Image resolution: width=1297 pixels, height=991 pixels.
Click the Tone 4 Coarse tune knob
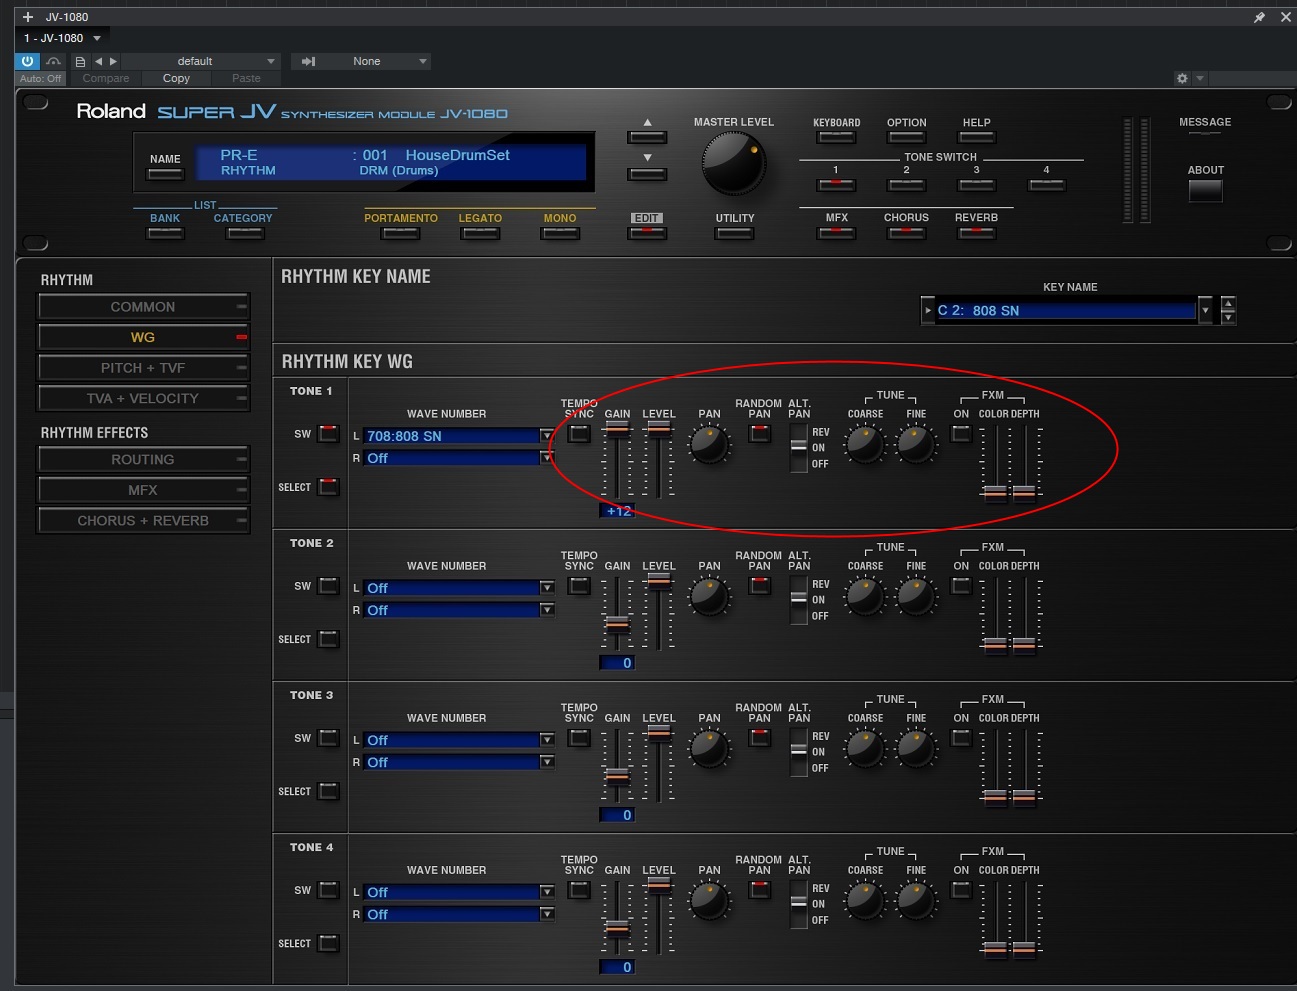[865, 900]
